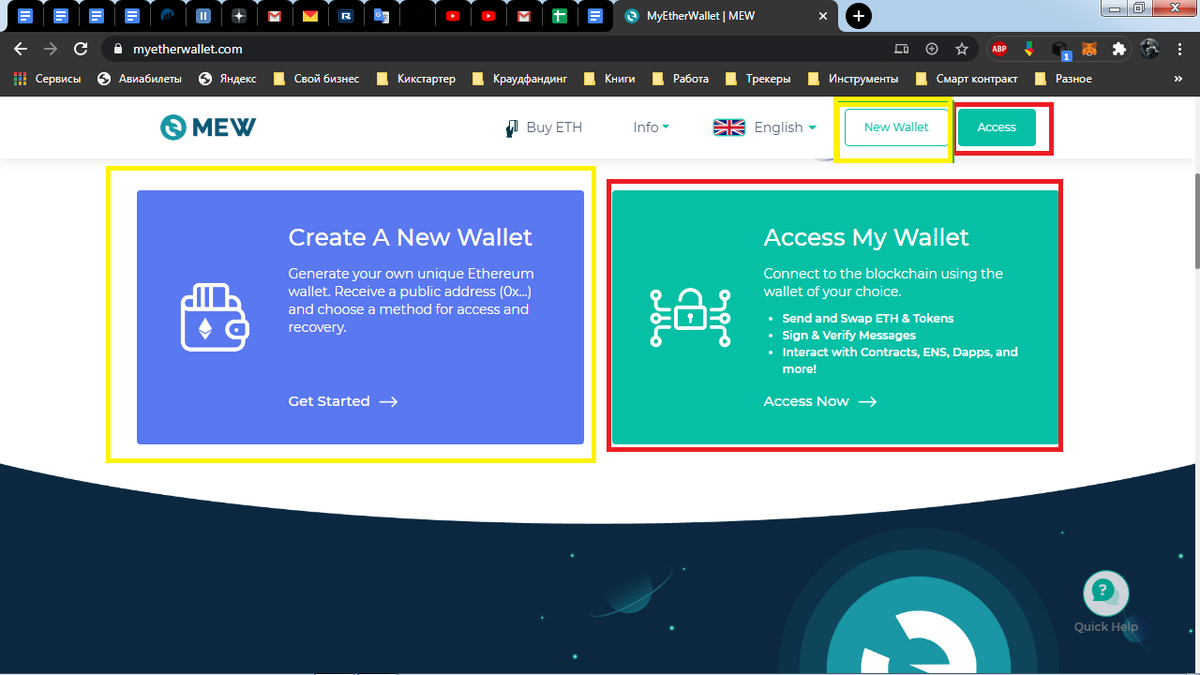Switch to the tab with the R icon
1200x675 pixels.
(346, 16)
